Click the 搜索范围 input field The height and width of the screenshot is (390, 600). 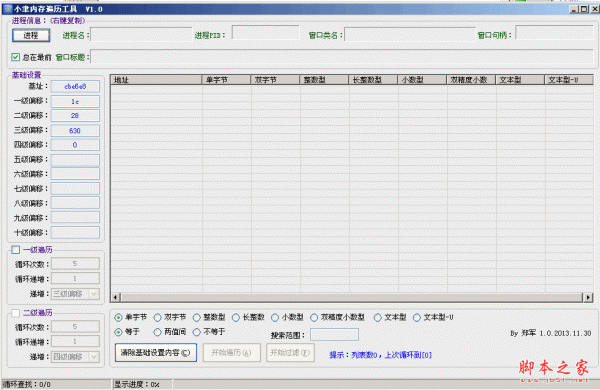pos(334,335)
